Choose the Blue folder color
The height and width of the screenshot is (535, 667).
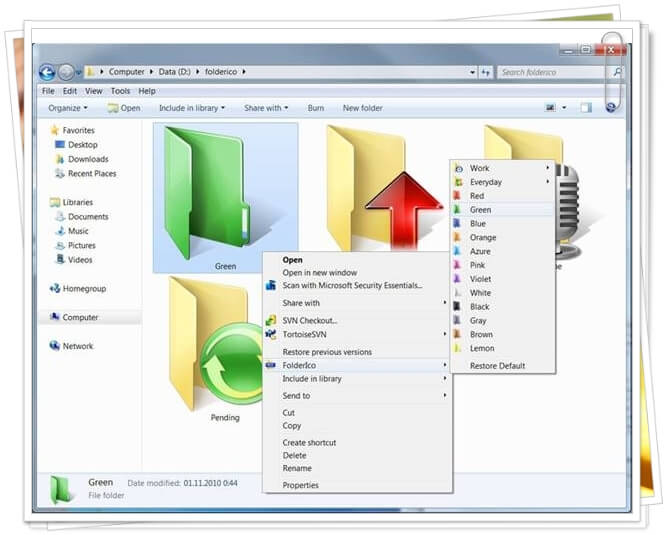point(503,224)
